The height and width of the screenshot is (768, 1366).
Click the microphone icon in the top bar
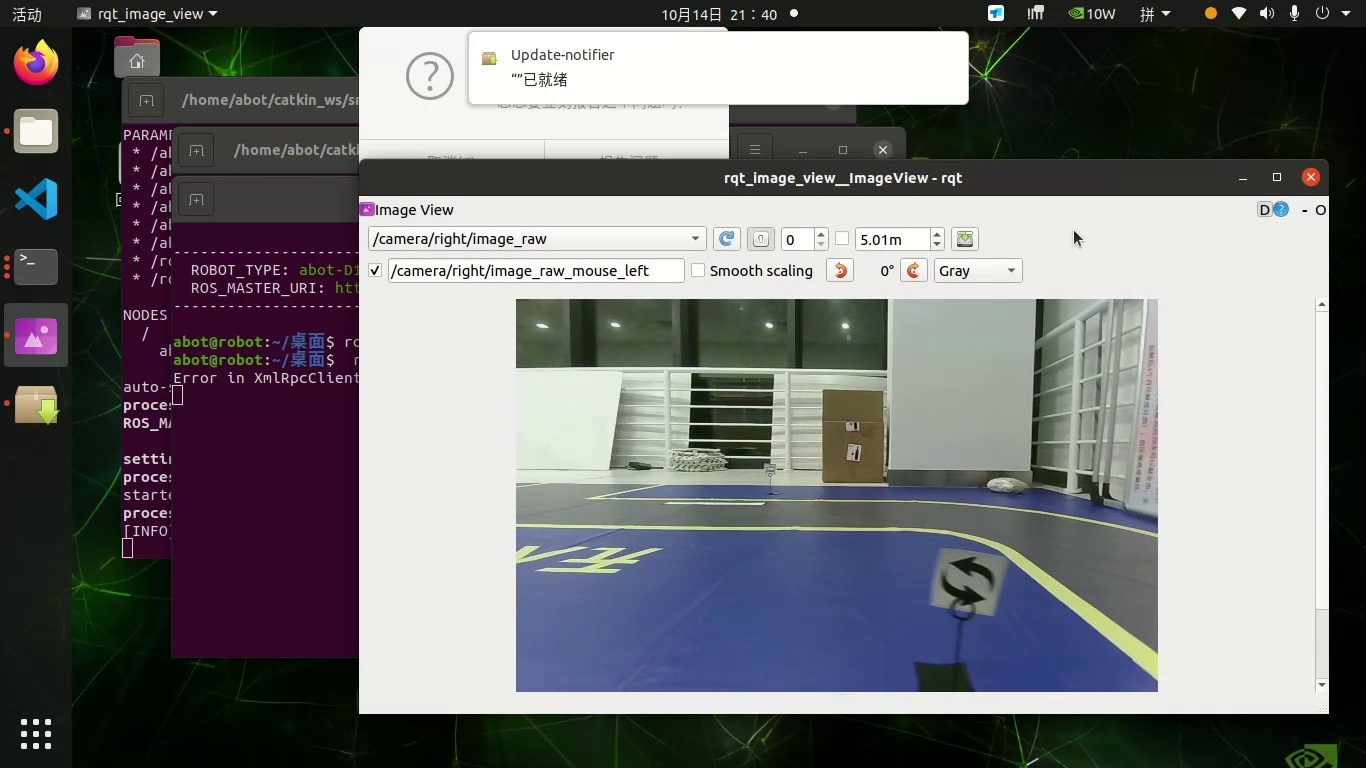click(1295, 14)
